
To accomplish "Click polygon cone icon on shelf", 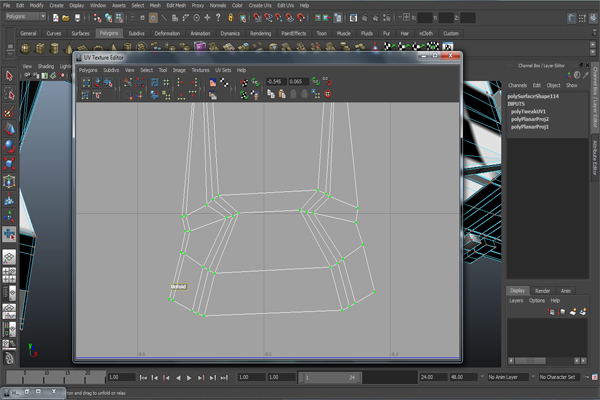I will [69, 49].
